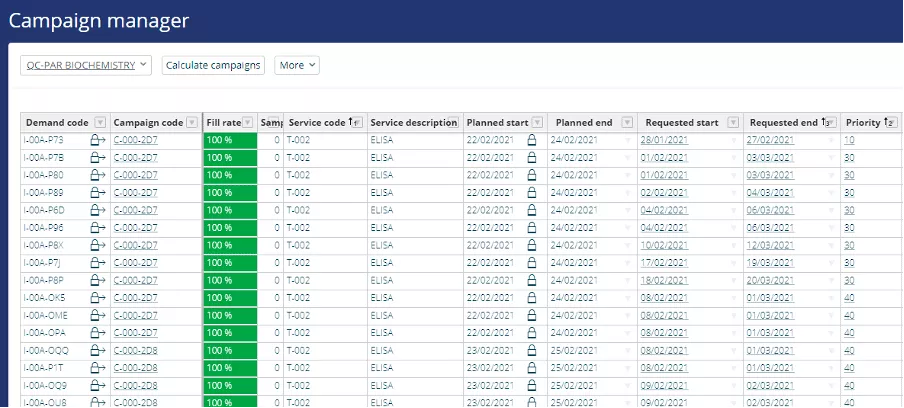Toggle planned start padlock in I-00A-P7J row
Viewport: 904px width, 408px height.
pos(532,263)
